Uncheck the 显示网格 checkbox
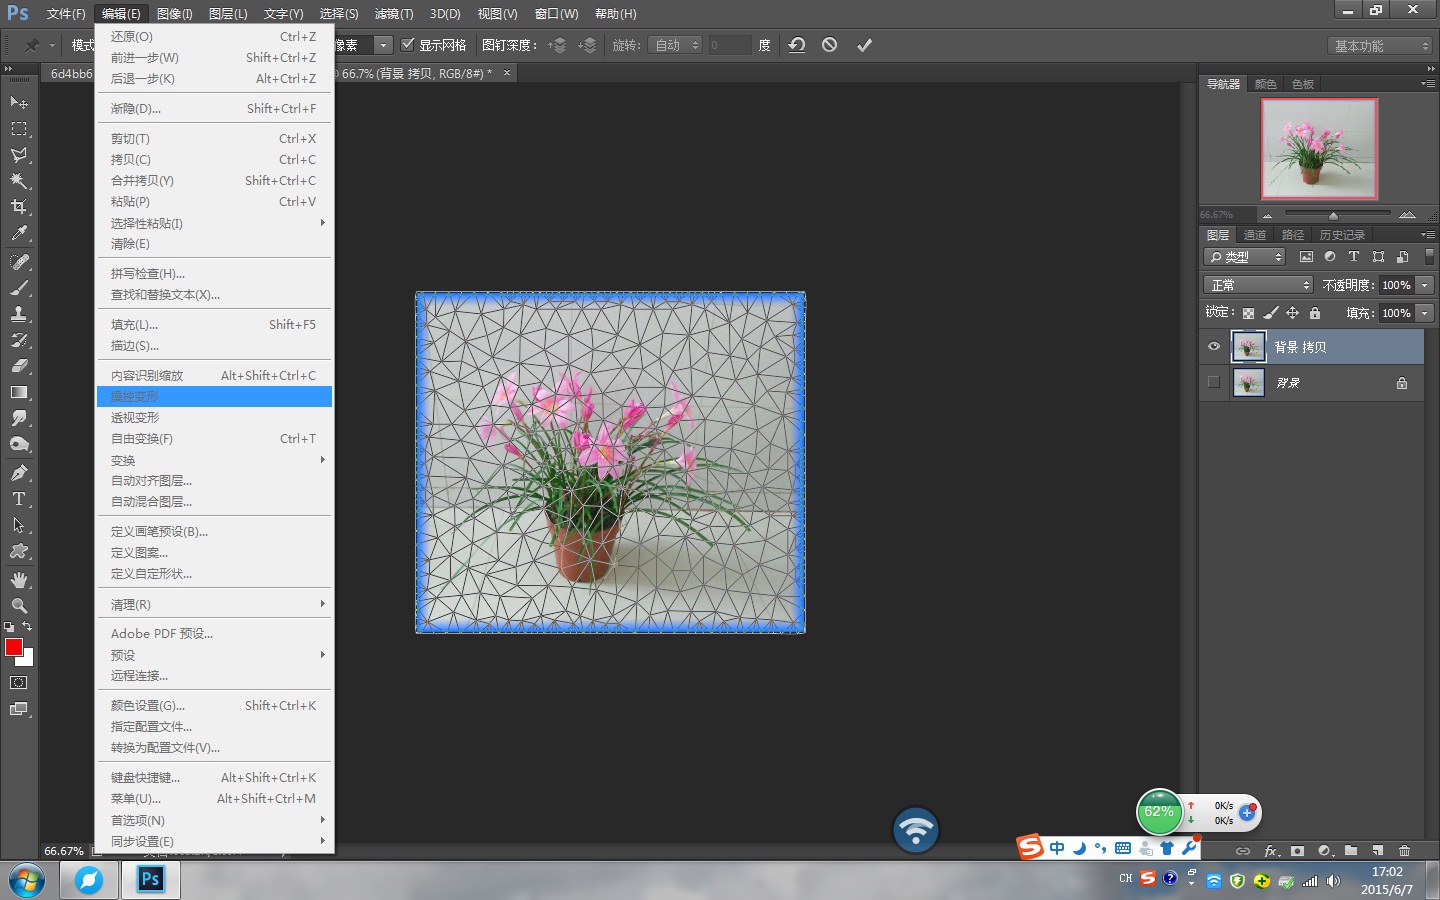This screenshot has height=900, width=1440. 408,45
